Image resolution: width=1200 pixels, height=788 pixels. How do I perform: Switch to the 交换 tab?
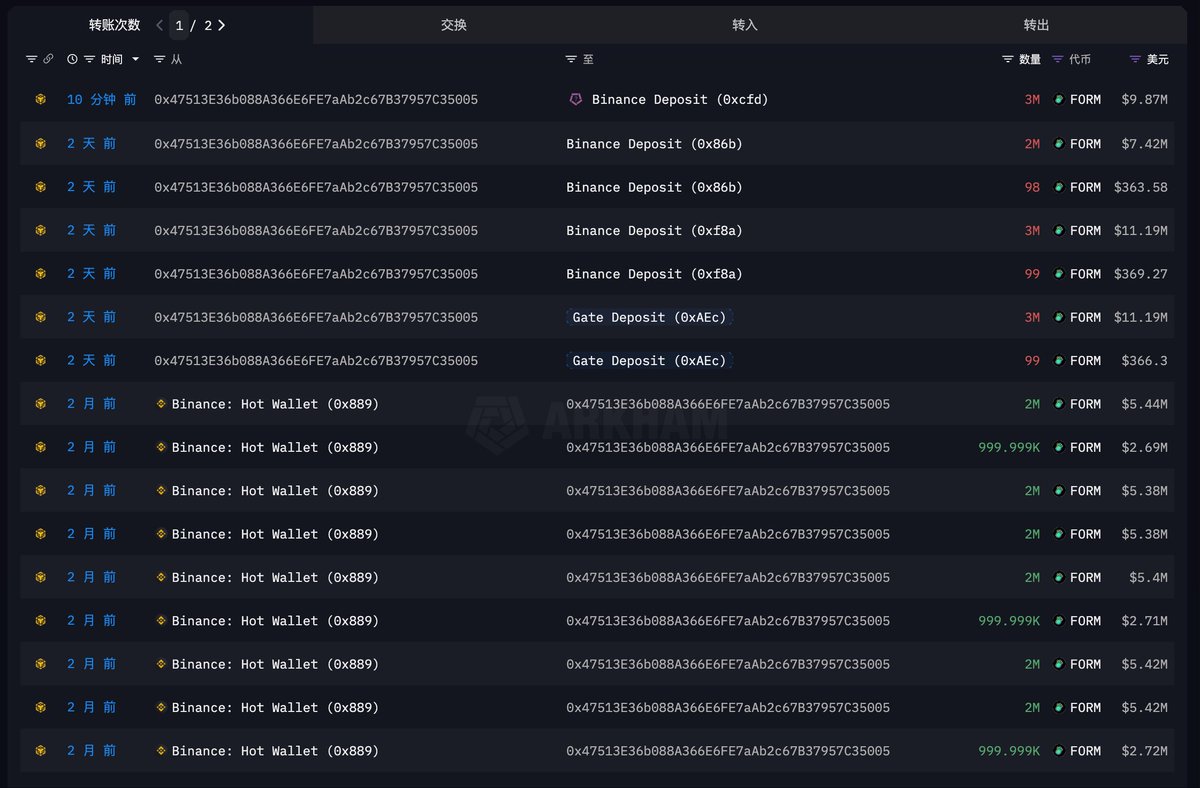click(x=454, y=25)
